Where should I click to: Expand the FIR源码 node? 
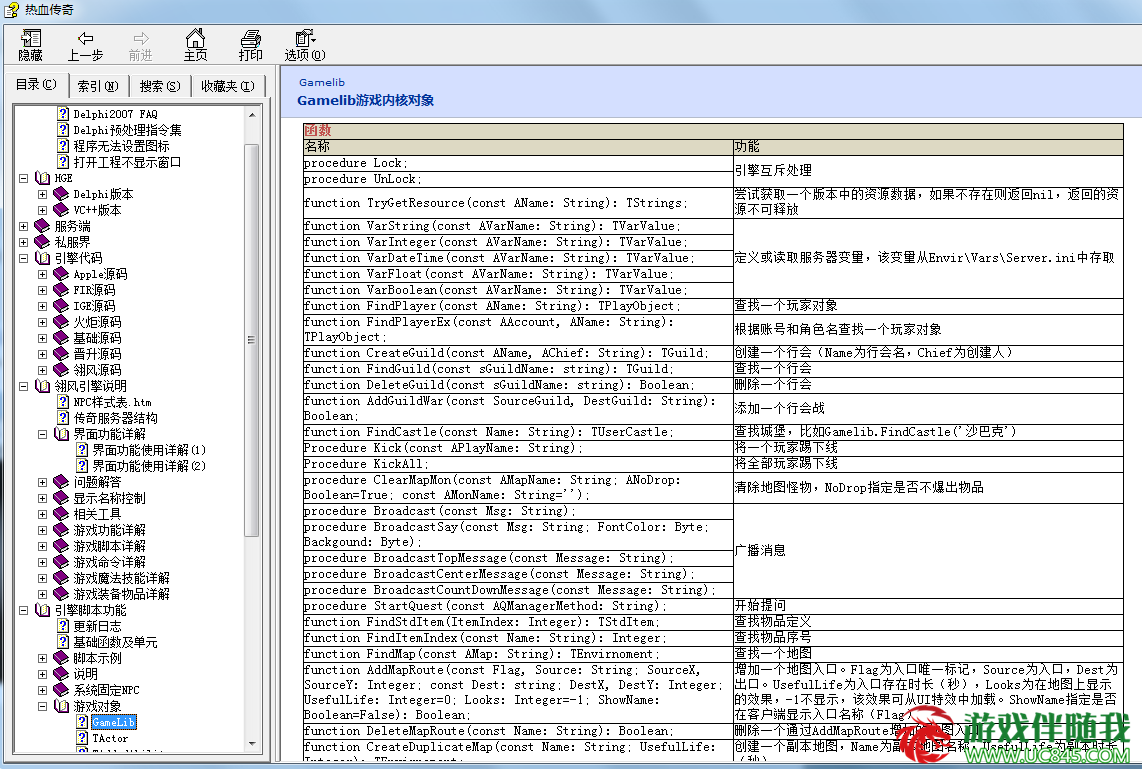pyautogui.click(x=42, y=290)
